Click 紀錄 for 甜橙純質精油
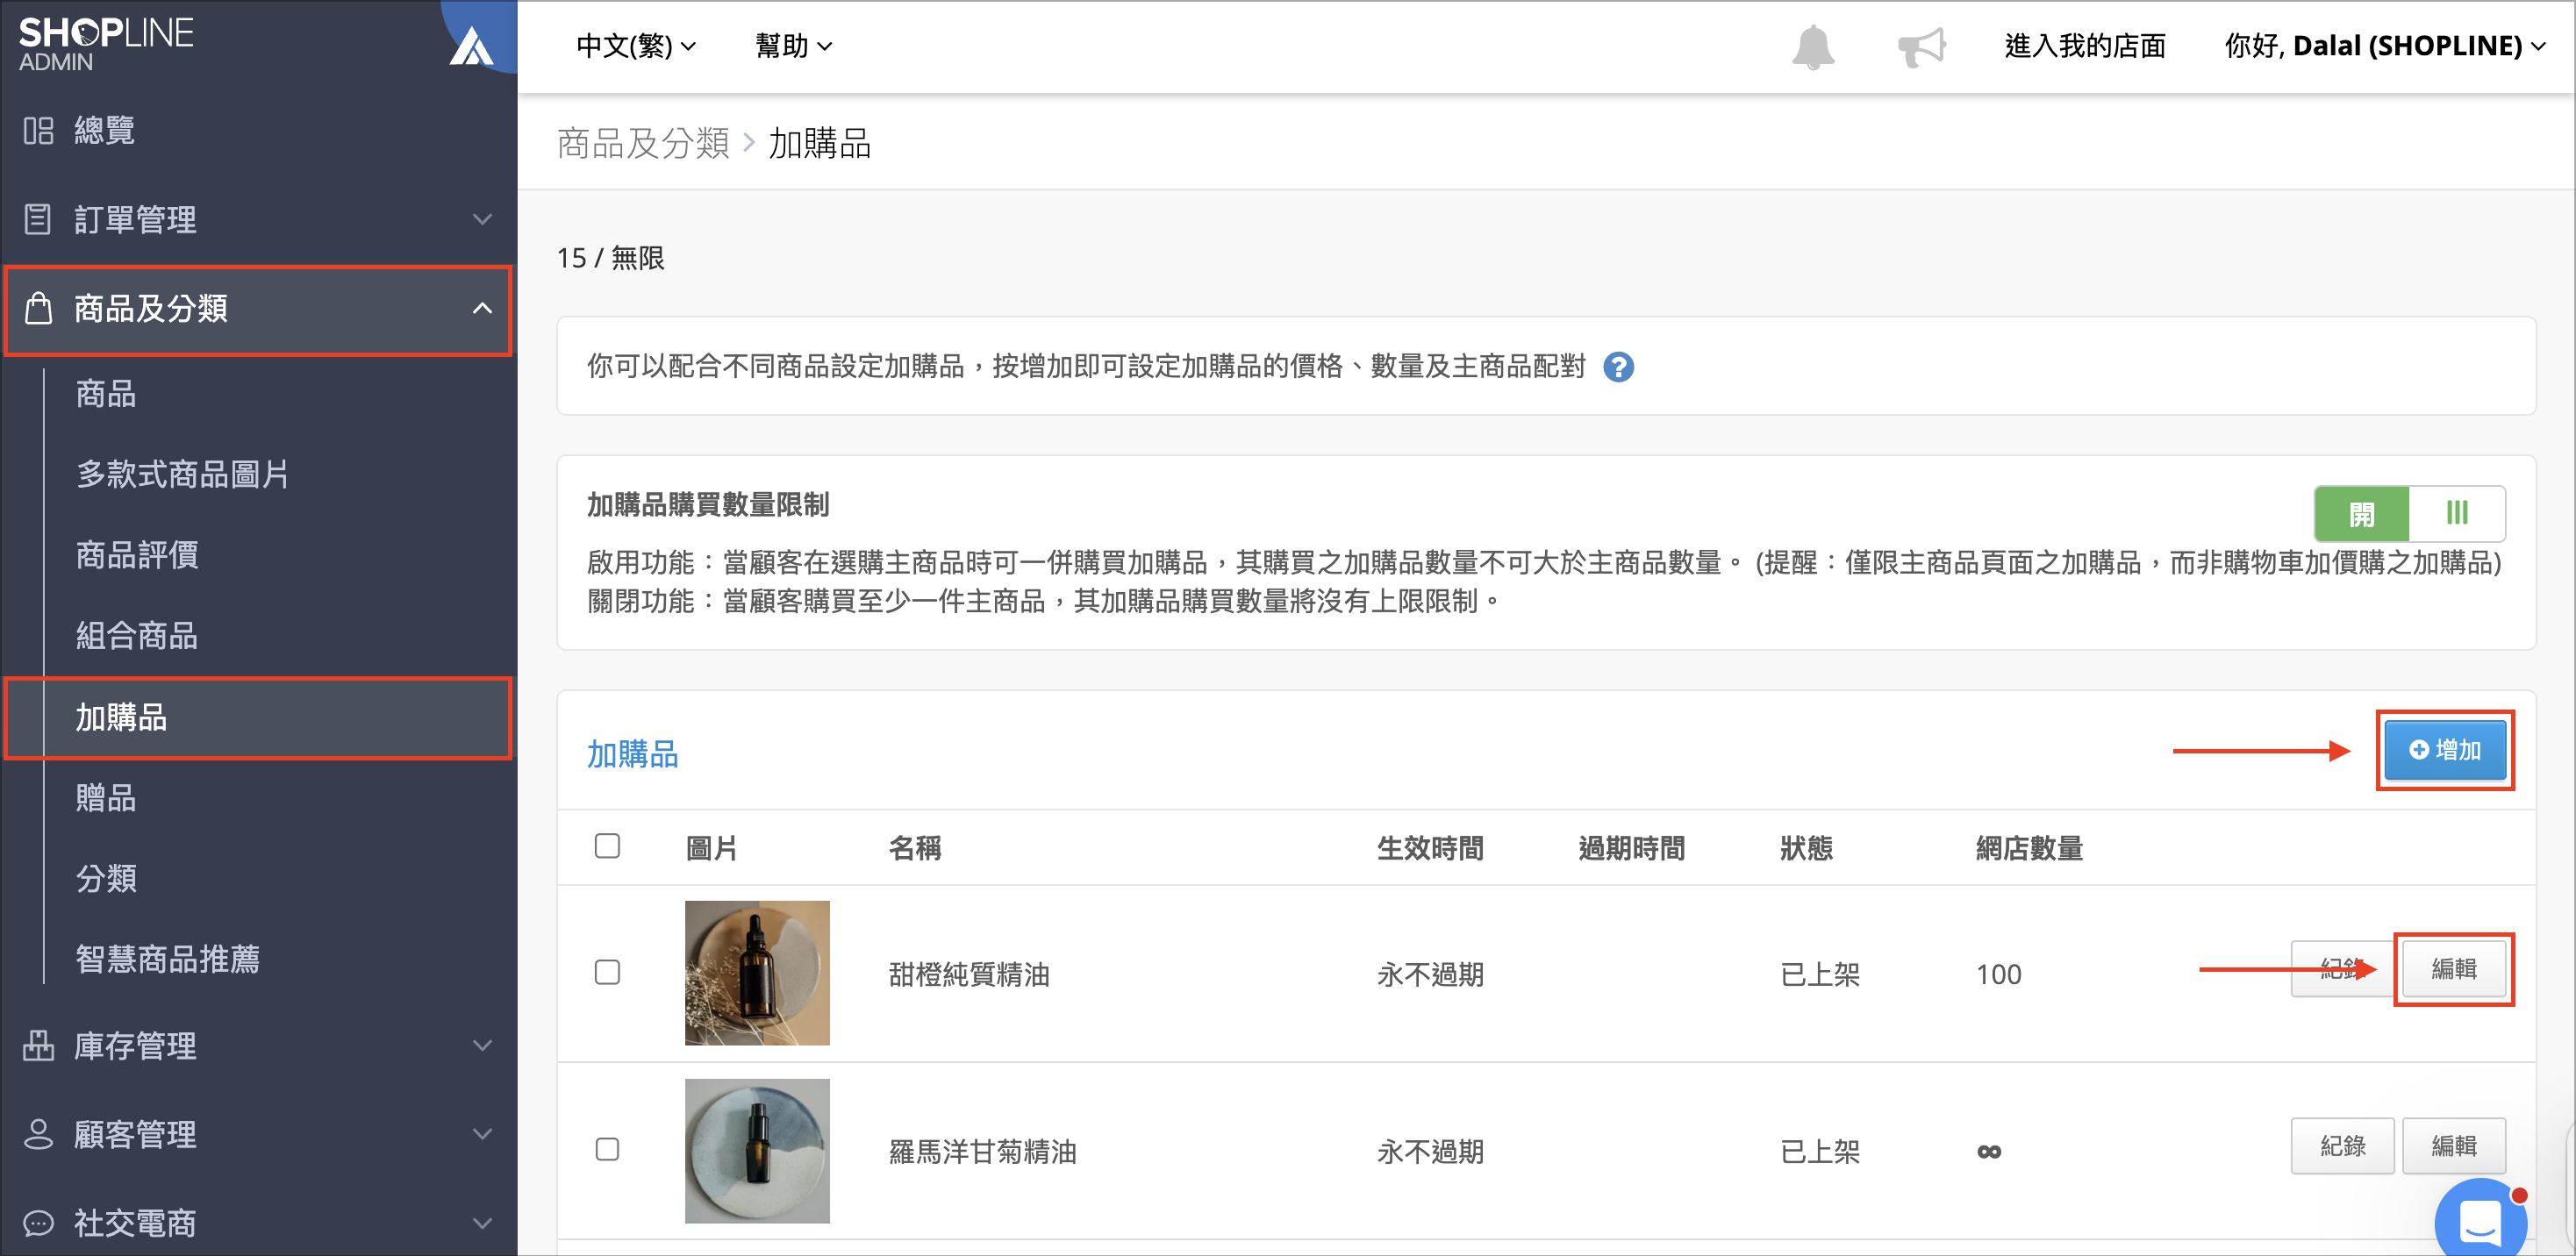The width and height of the screenshot is (2576, 1256). click(2341, 968)
